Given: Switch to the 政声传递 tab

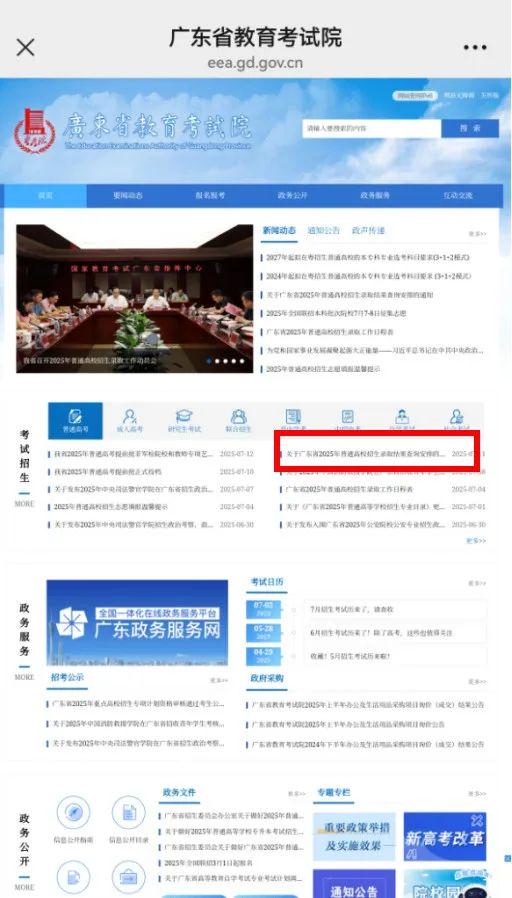Looking at the screenshot, I should [x=368, y=230].
